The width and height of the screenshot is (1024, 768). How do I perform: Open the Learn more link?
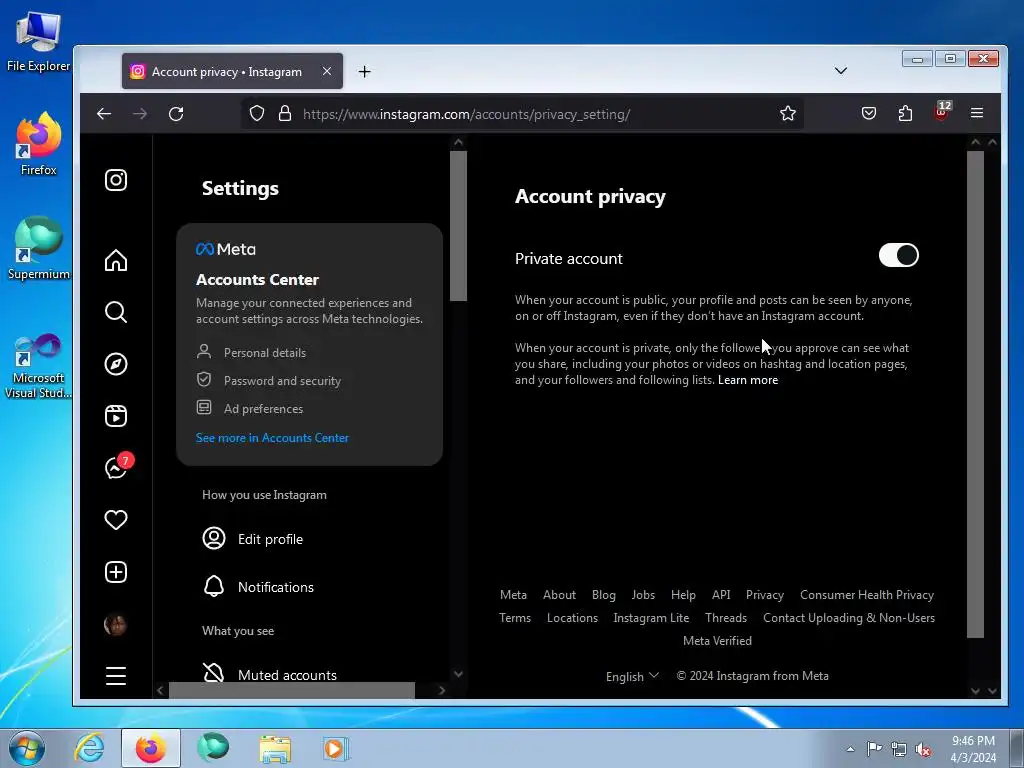pyautogui.click(x=748, y=380)
